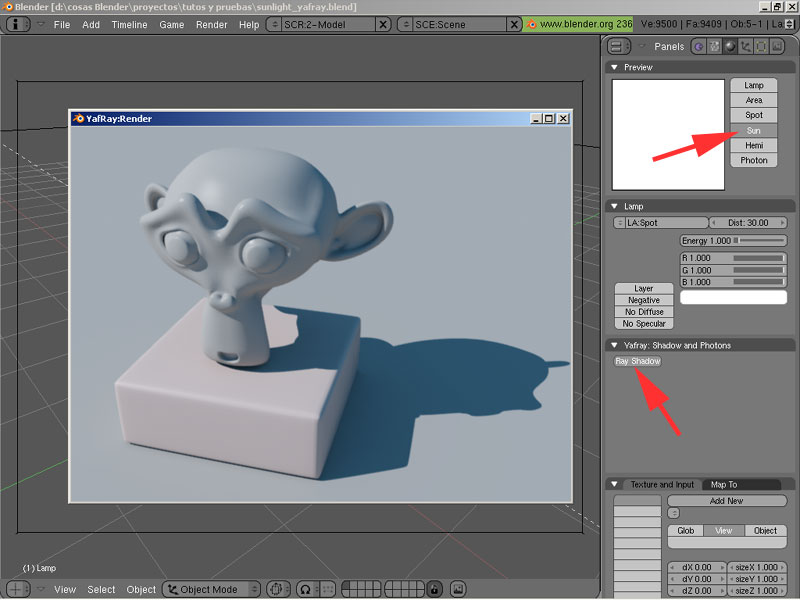Open the texture browse arrows under Add New
The width and height of the screenshot is (800, 600).
tap(673, 513)
